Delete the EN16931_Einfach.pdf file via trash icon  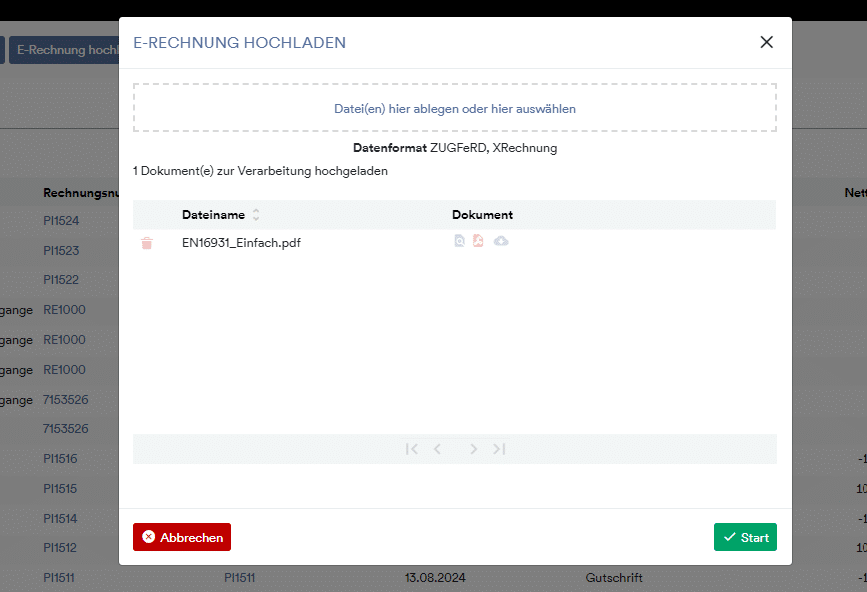pos(147,243)
